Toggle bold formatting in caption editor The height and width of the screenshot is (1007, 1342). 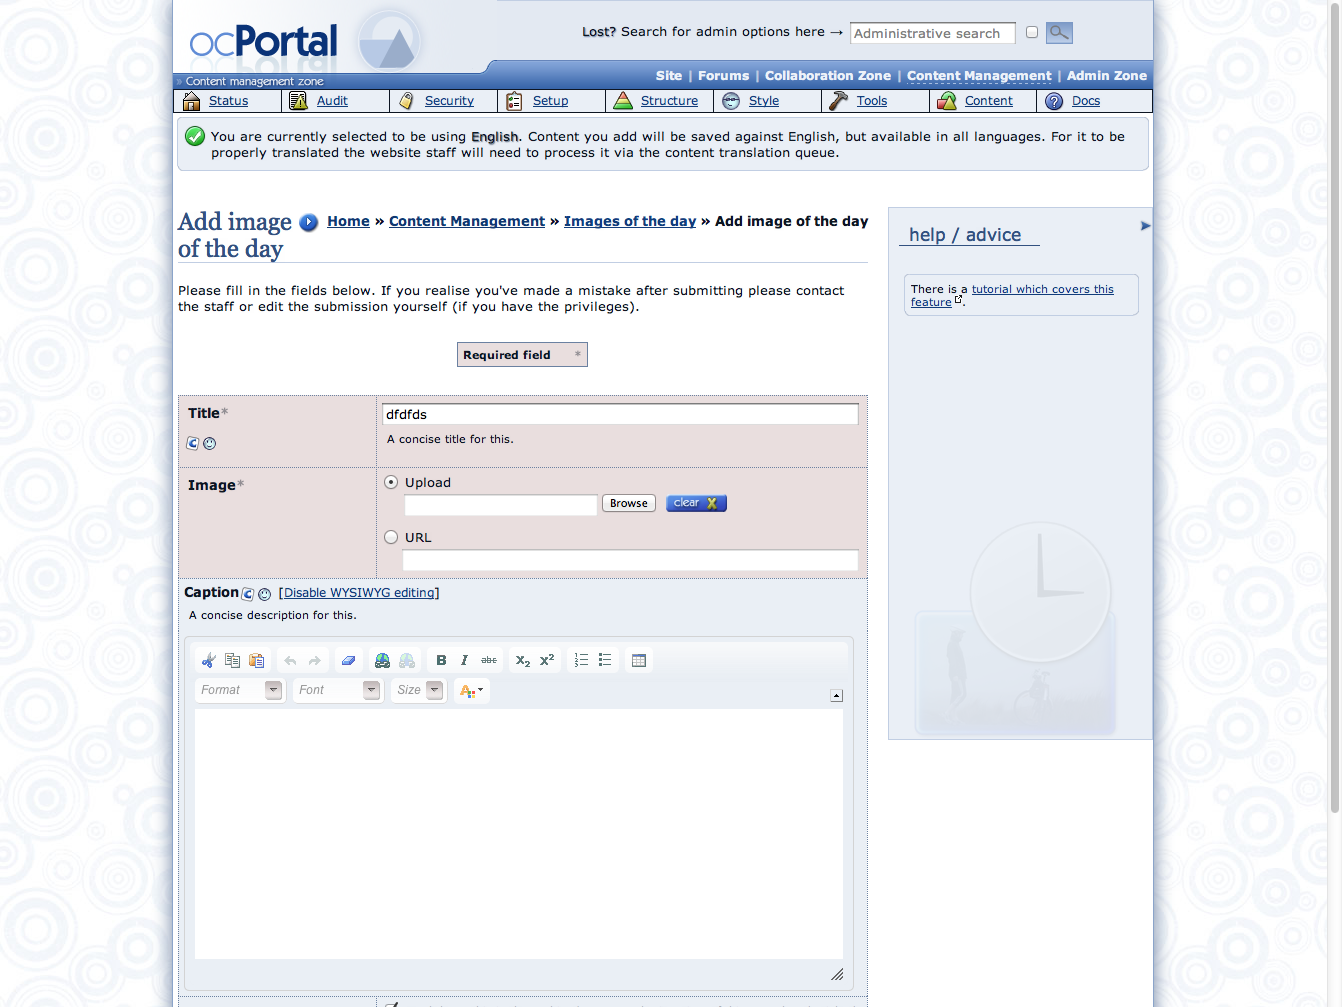[441, 660]
